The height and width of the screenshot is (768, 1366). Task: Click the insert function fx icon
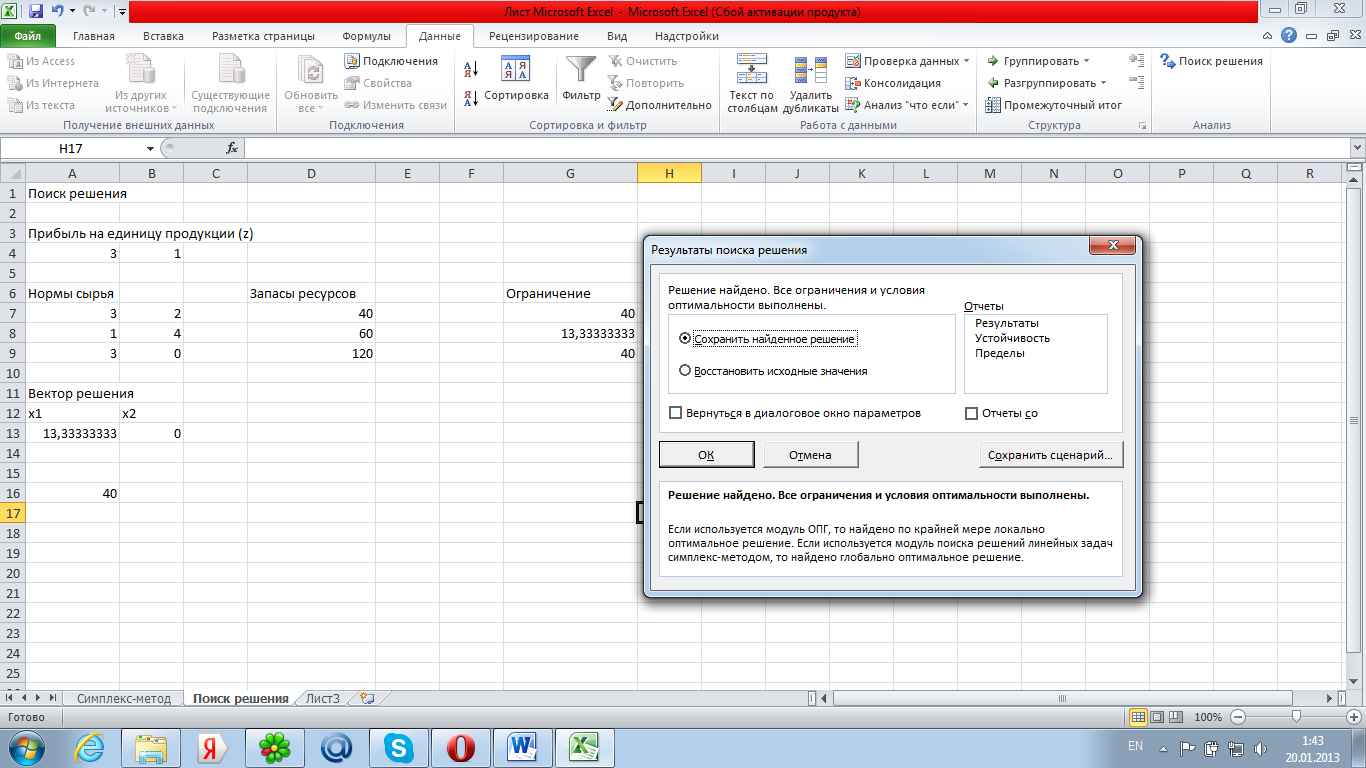232,148
